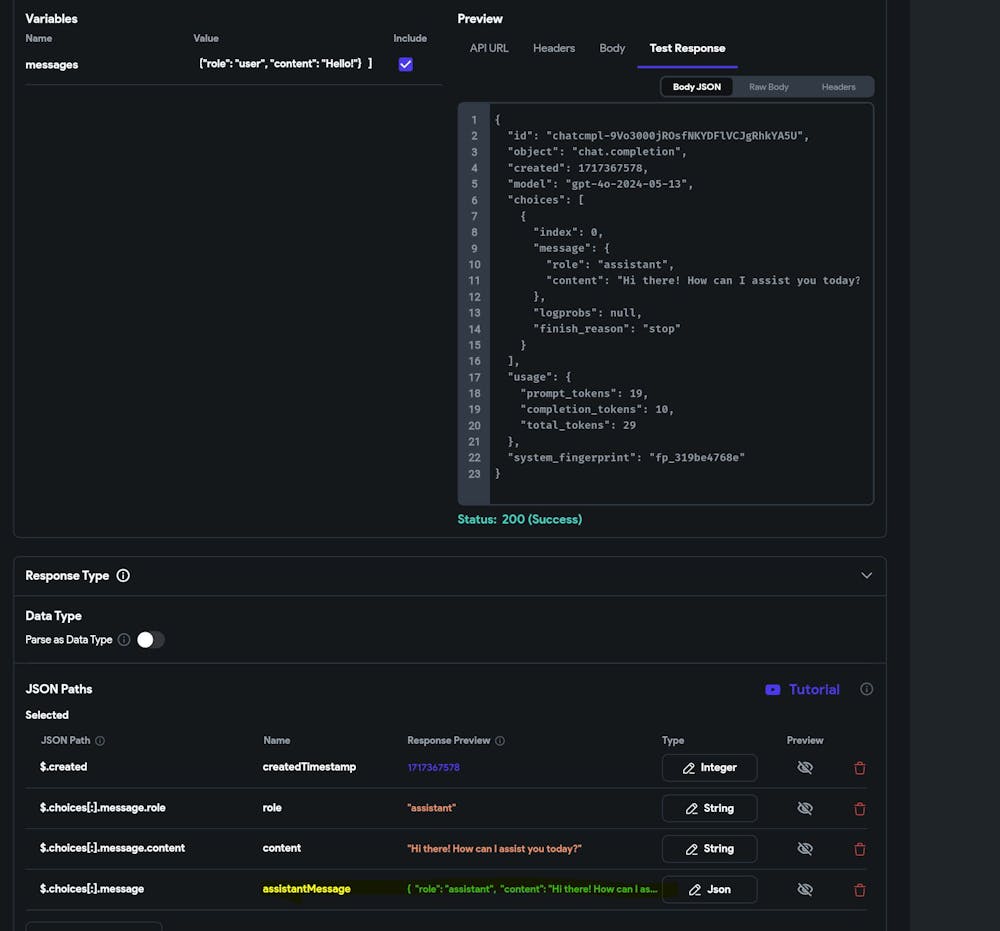Toggle preview visibility for createdTimestamp
Screen dimensions: 1000x931
click(805, 768)
